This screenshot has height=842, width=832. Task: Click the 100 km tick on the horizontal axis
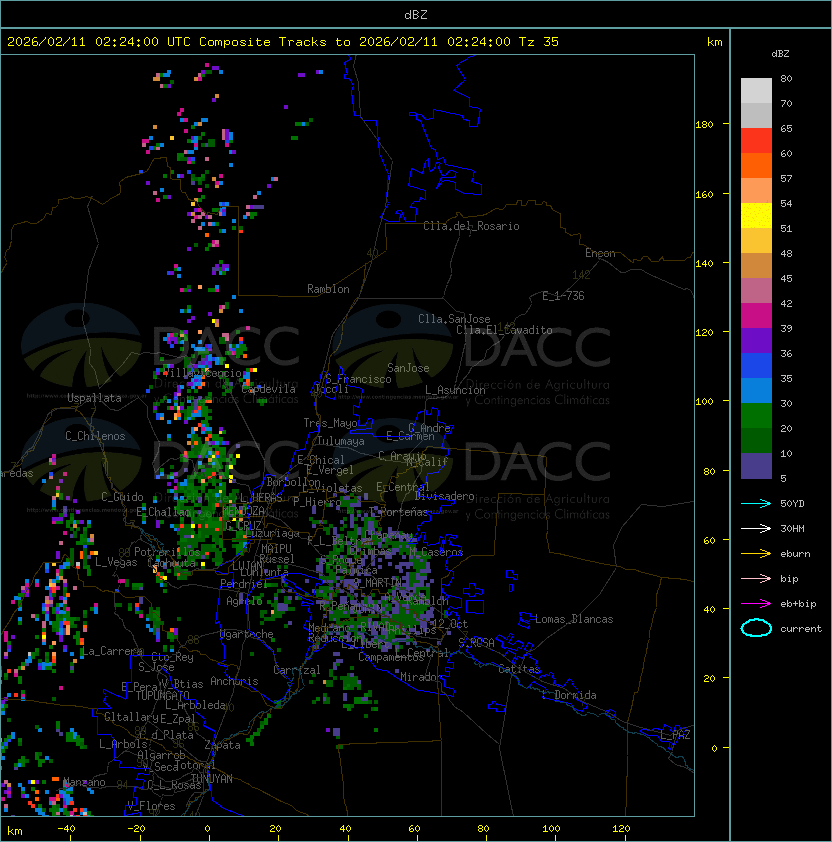tap(552, 829)
